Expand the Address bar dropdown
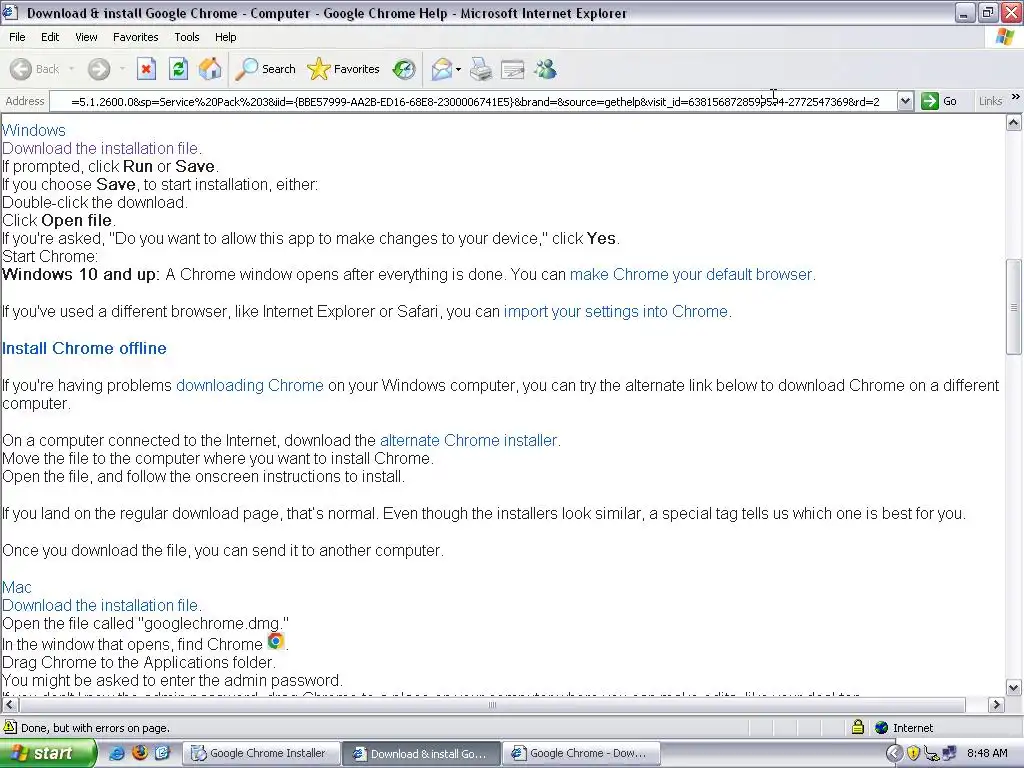The image size is (1024, 768). [x=905, y=101]
